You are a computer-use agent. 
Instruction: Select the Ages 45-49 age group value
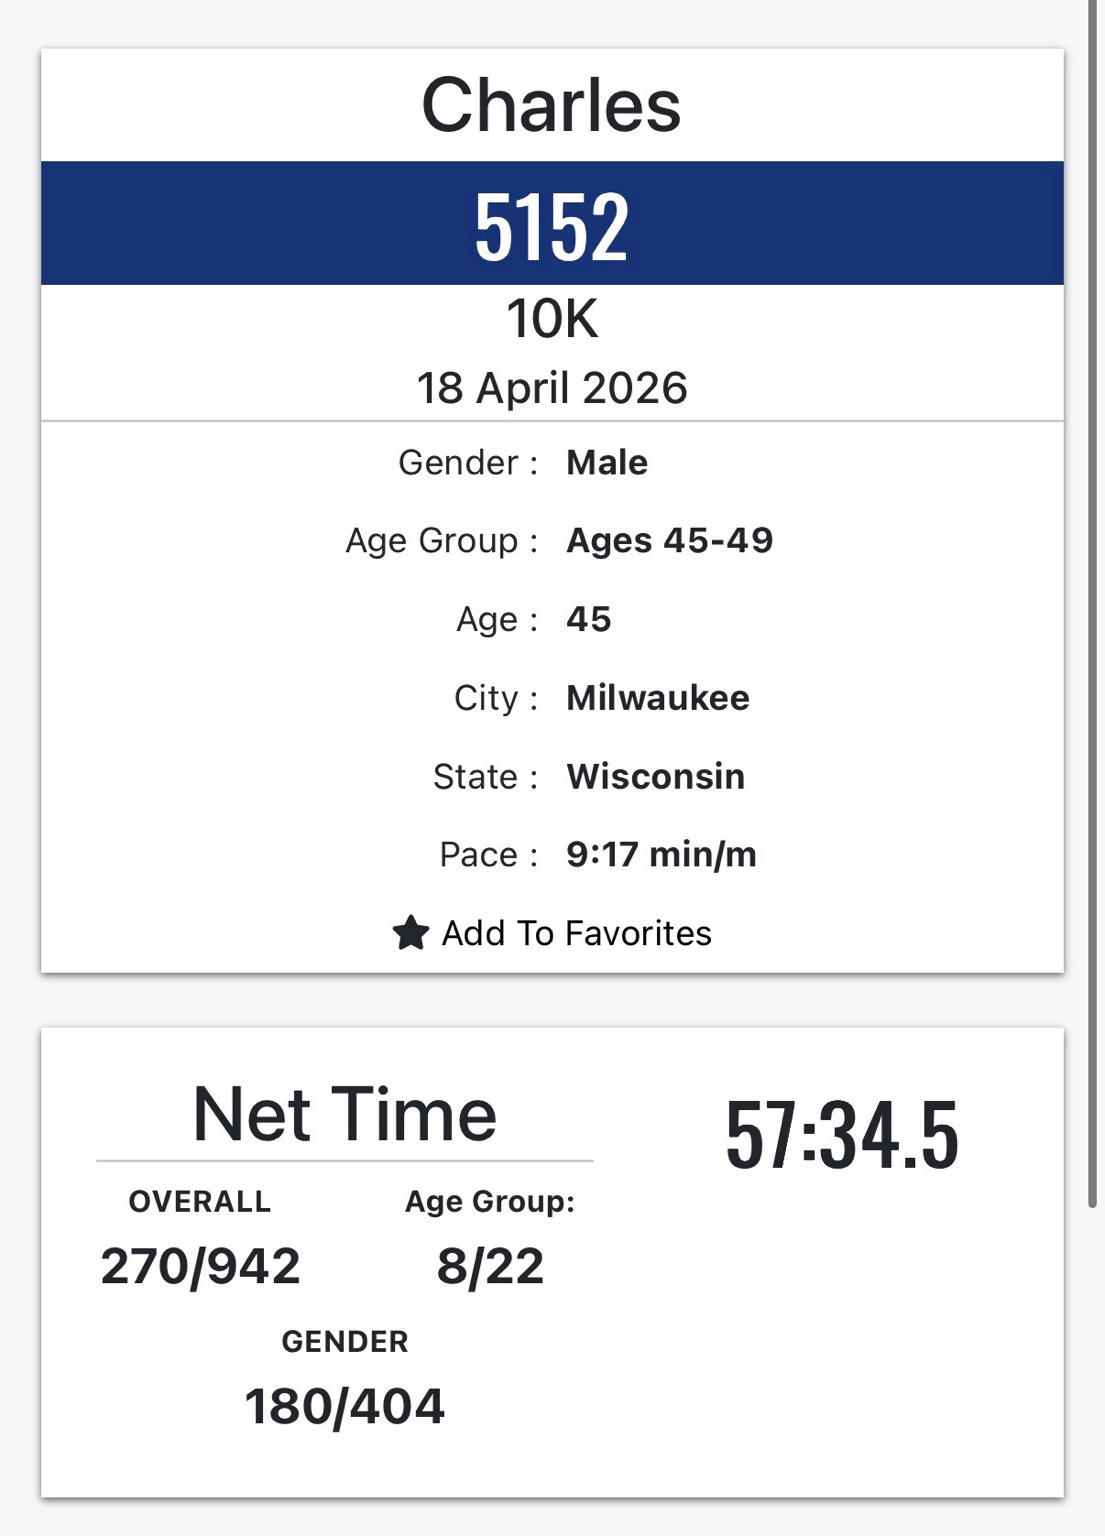click(669, 541)
